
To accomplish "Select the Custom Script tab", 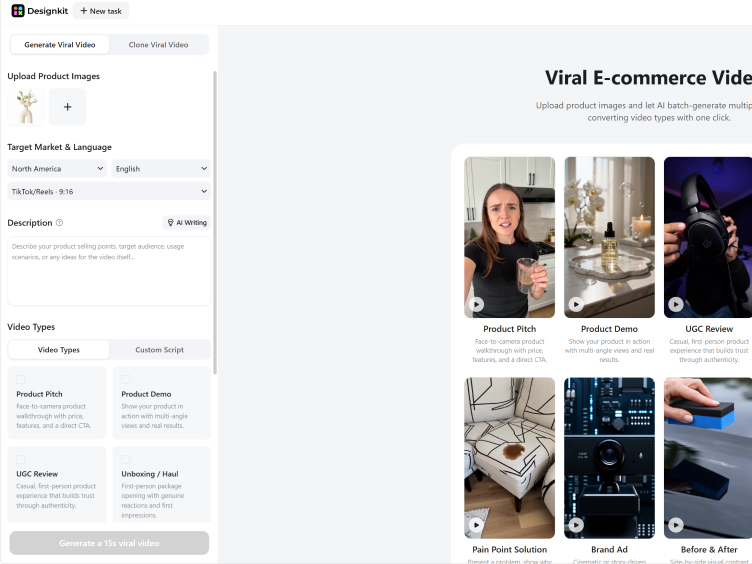I will coord(159,350).
